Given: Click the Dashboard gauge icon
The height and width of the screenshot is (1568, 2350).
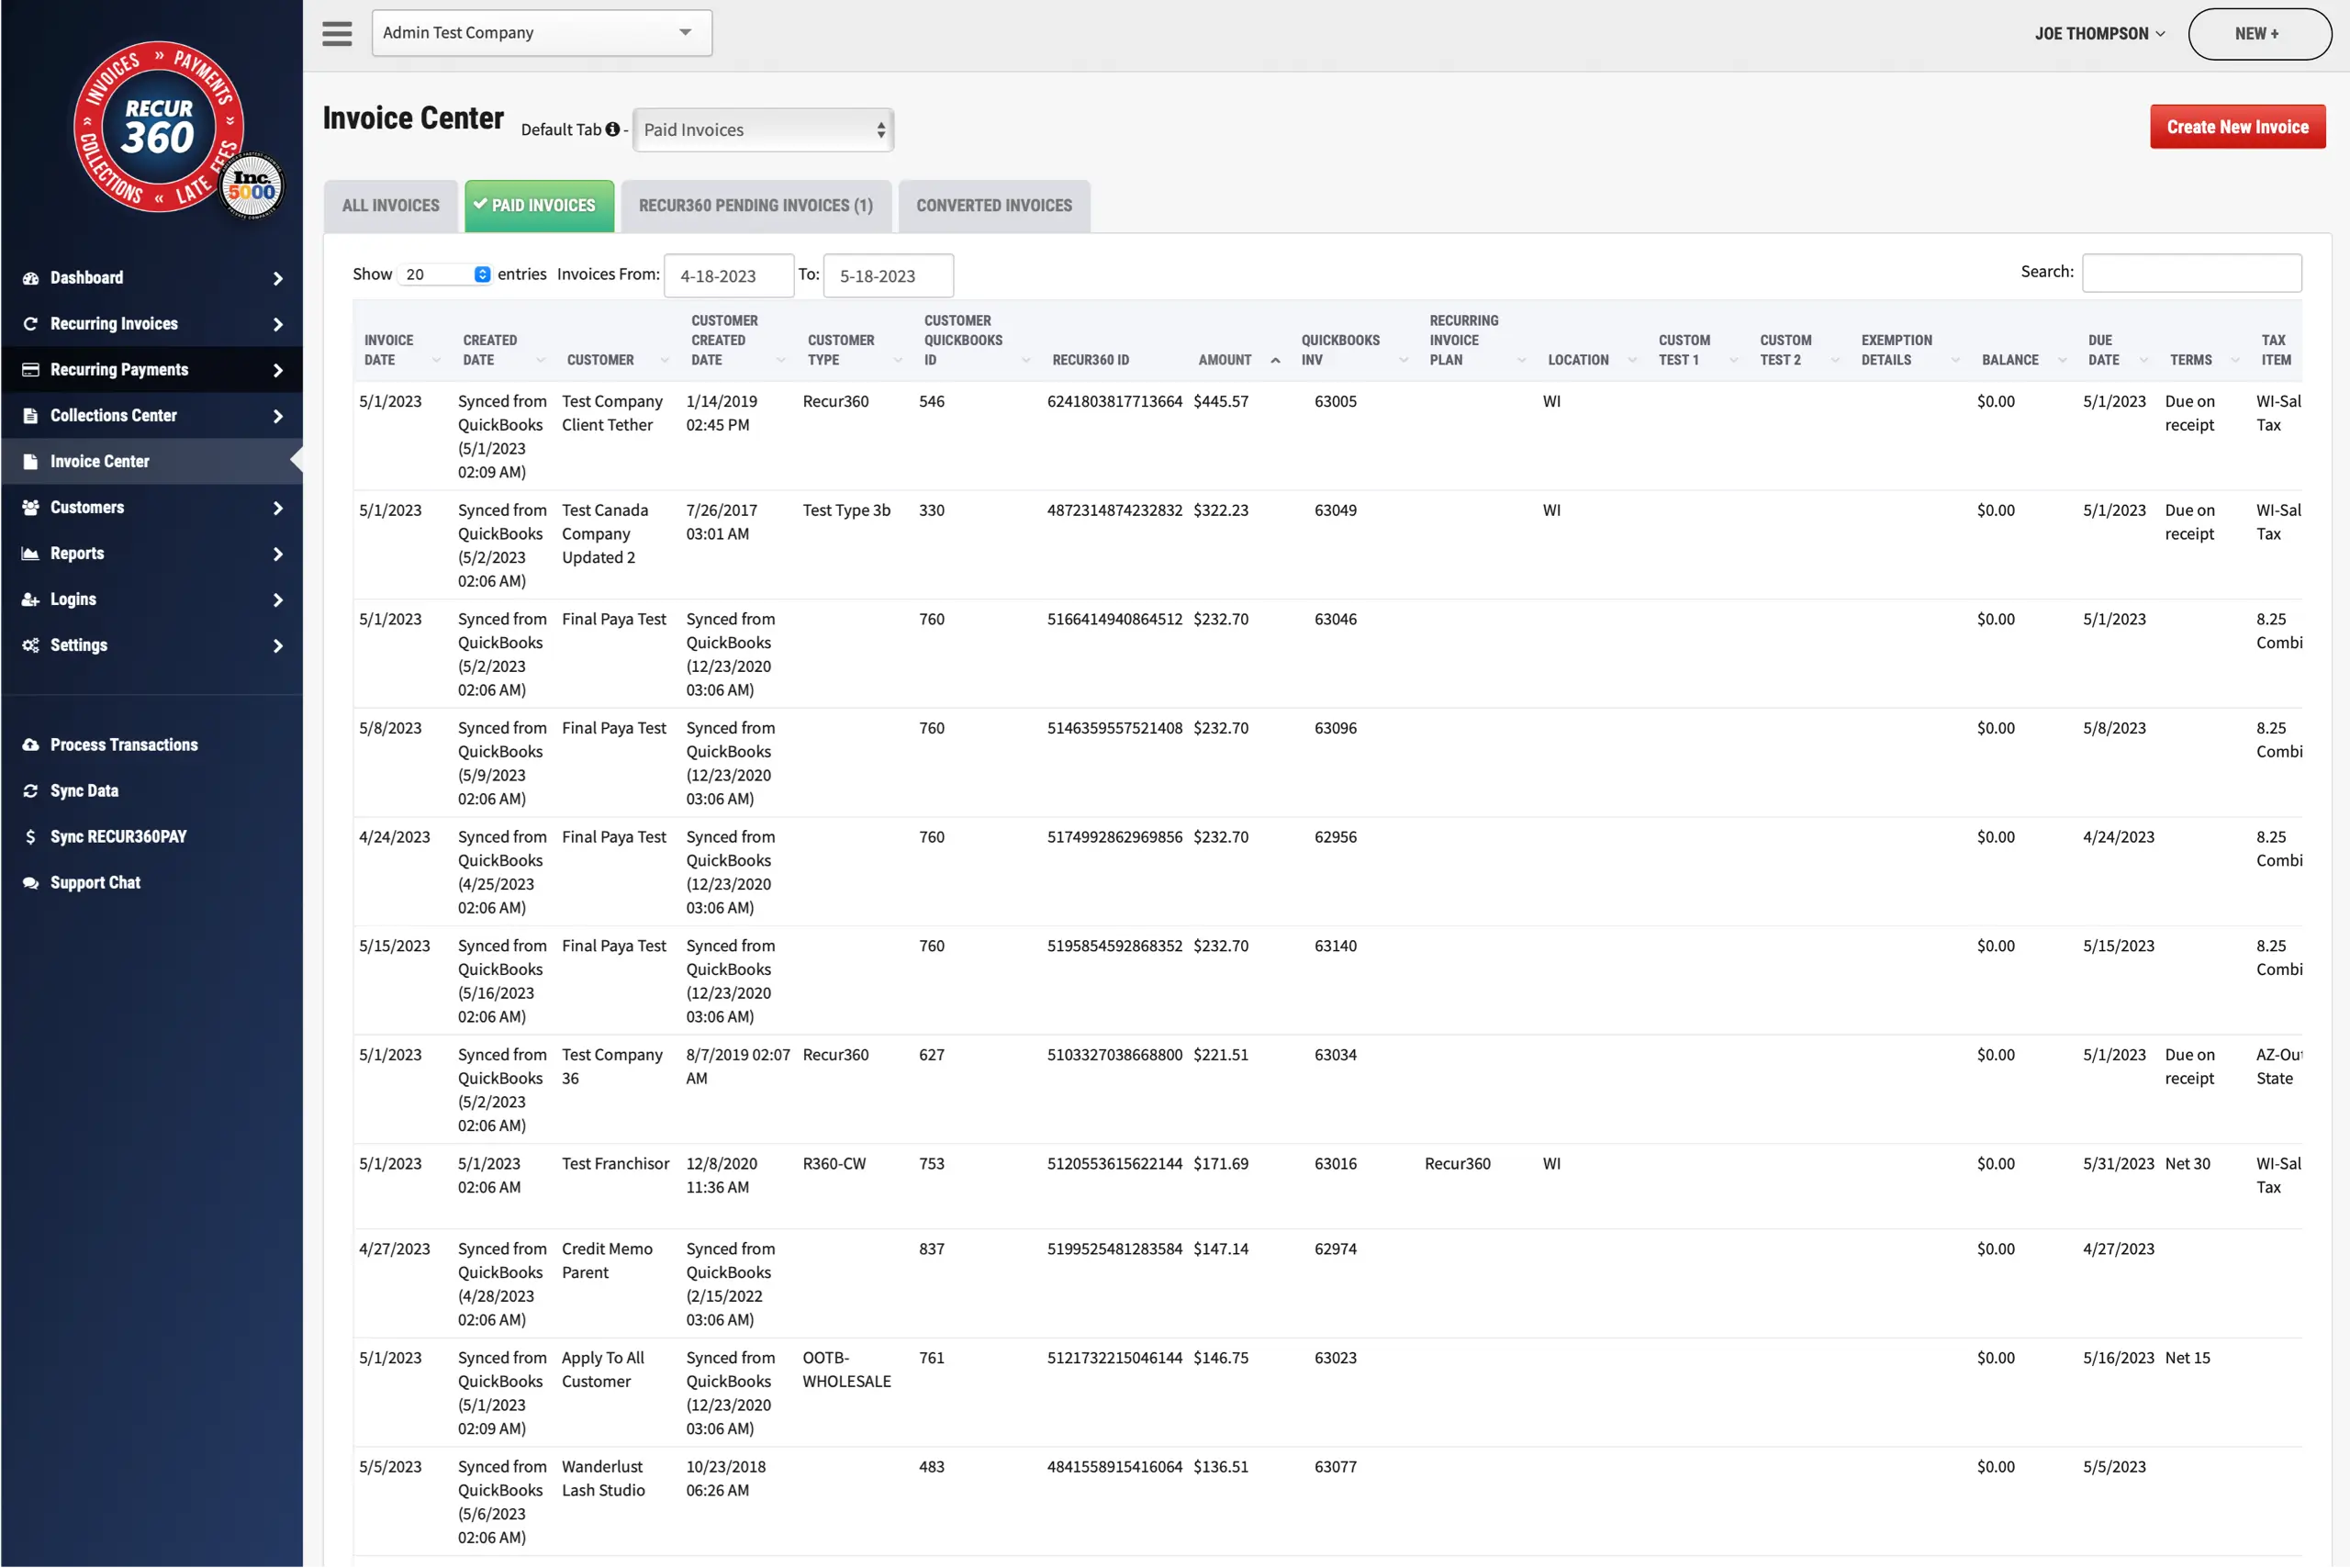Looking at the screenshot, I should (x=31, y=278).
